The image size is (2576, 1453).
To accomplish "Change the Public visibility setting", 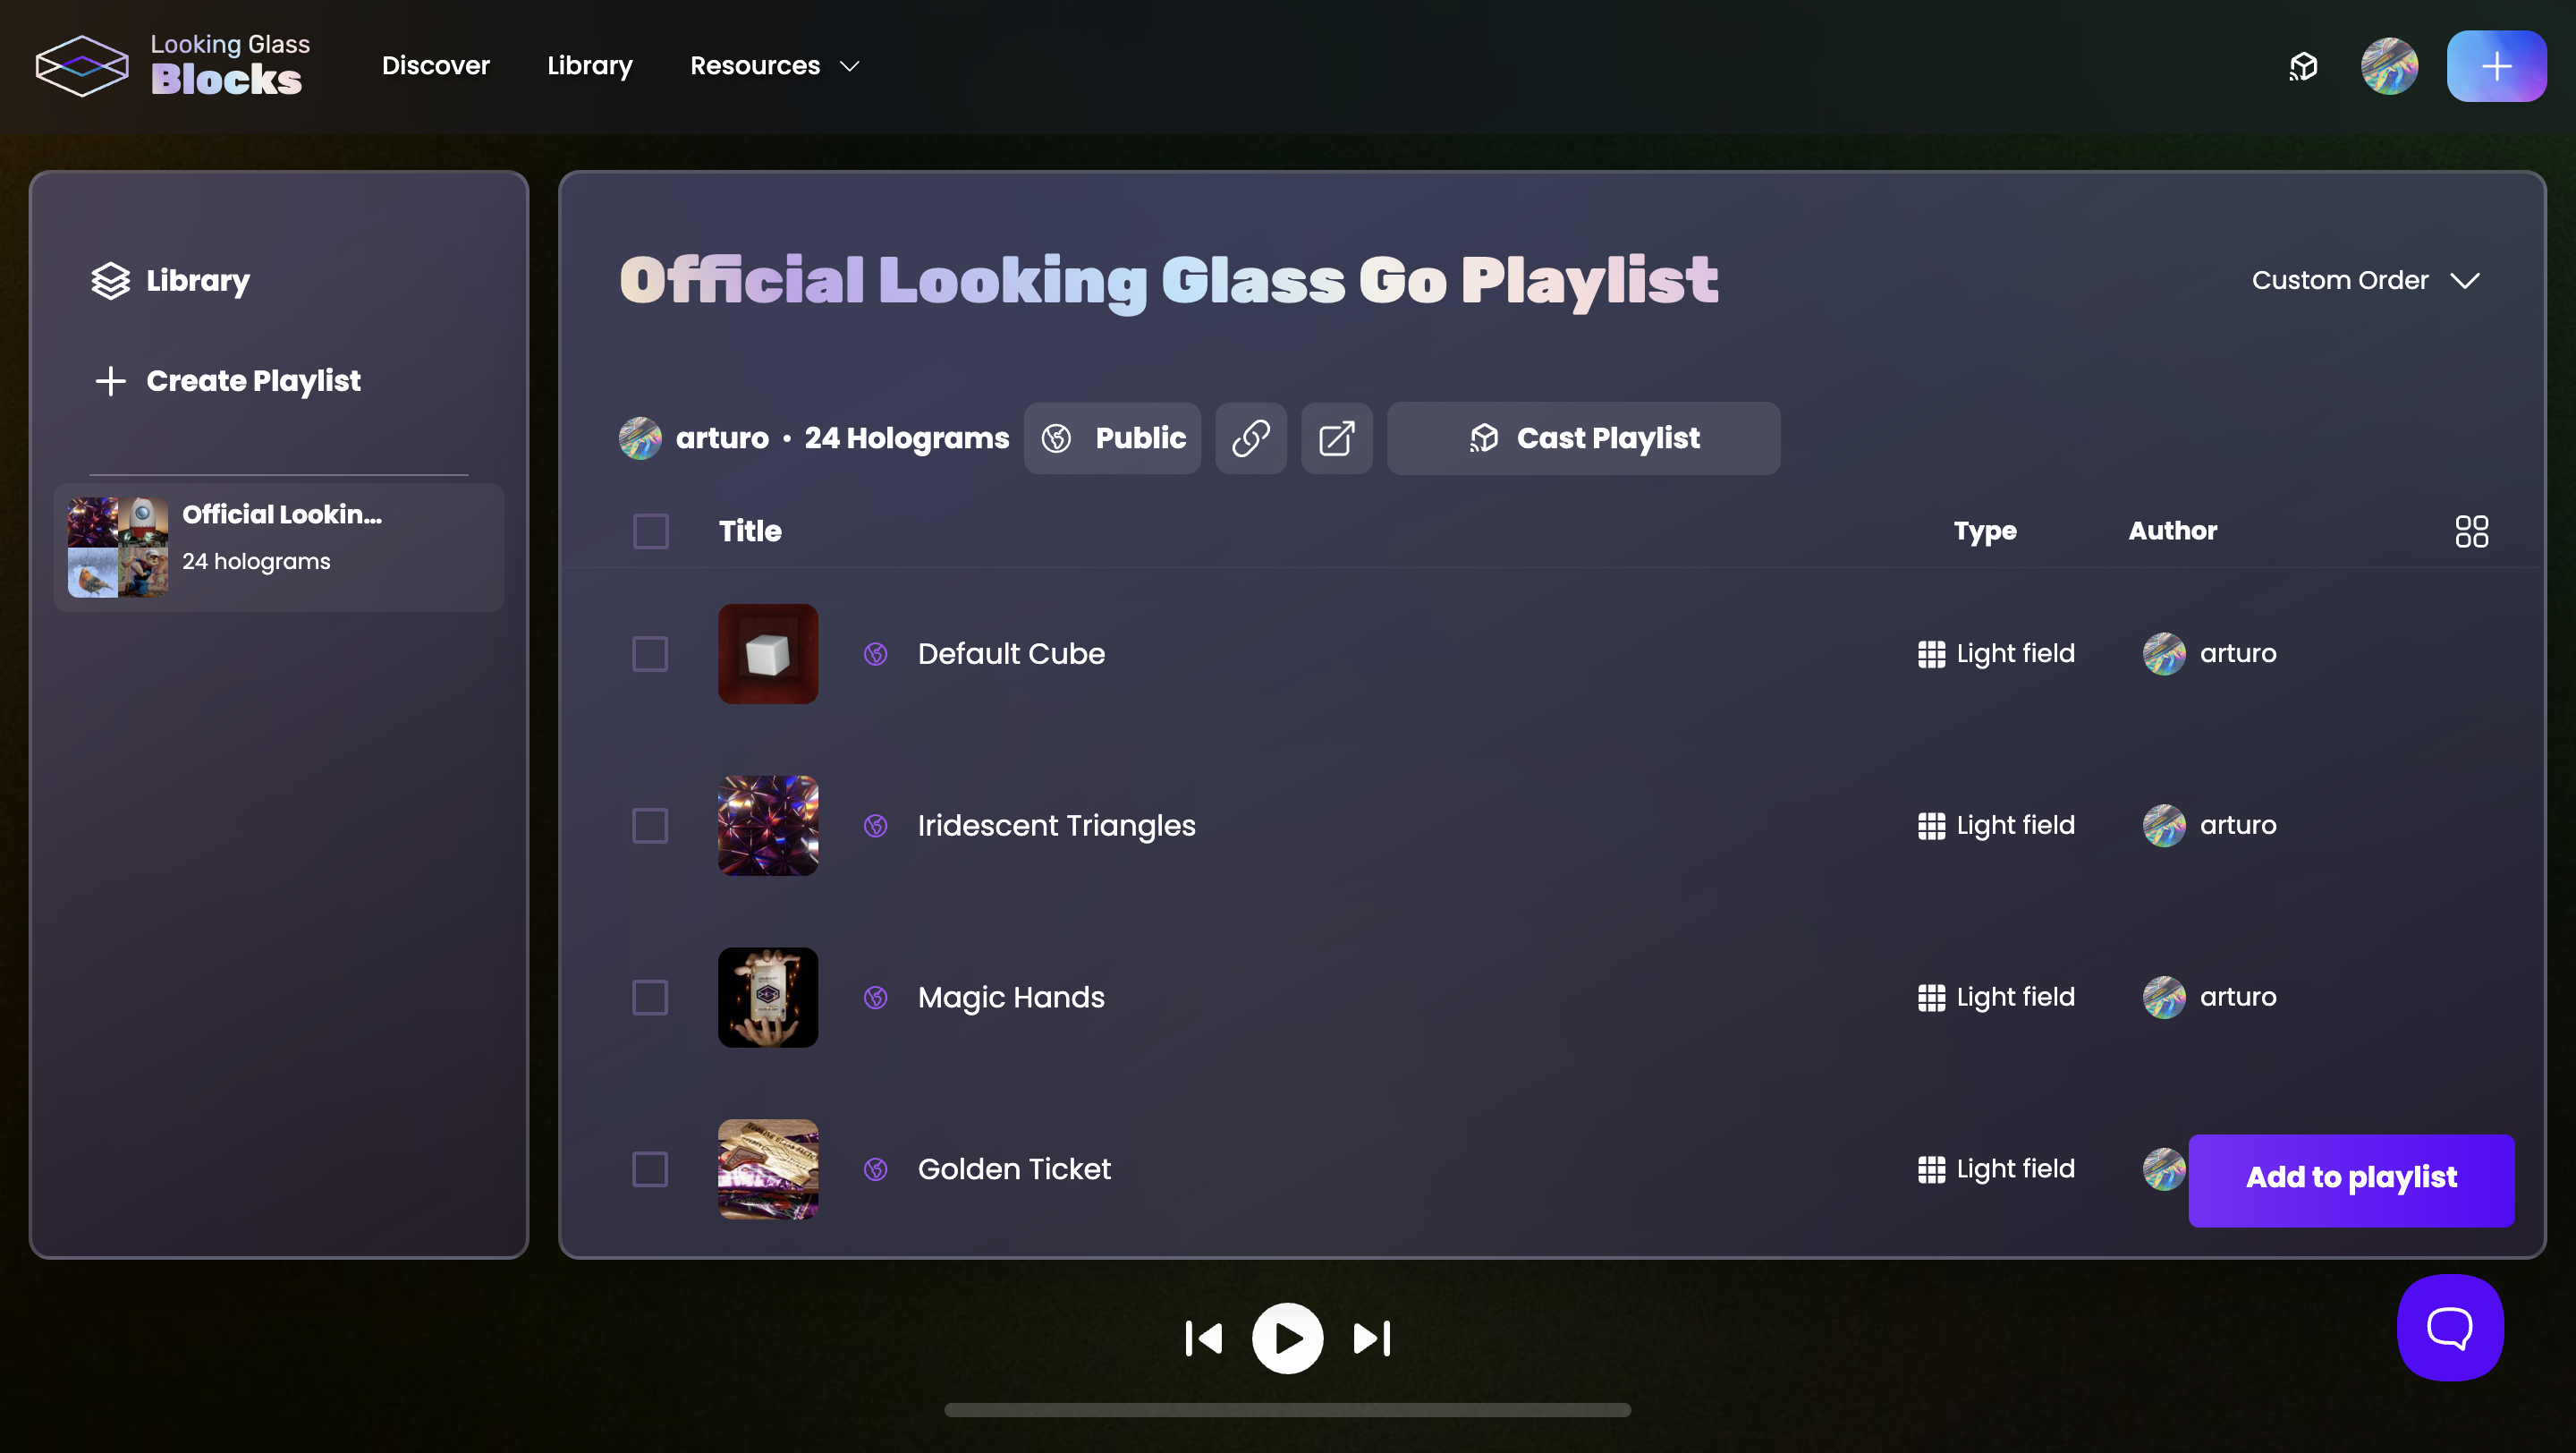I will [x=1112, y=438].
